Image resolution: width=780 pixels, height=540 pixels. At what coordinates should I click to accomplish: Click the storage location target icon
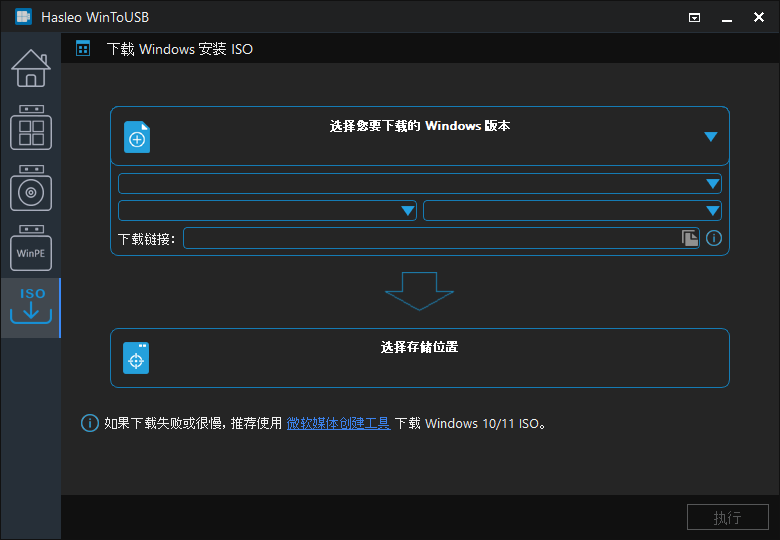(136, 358)
